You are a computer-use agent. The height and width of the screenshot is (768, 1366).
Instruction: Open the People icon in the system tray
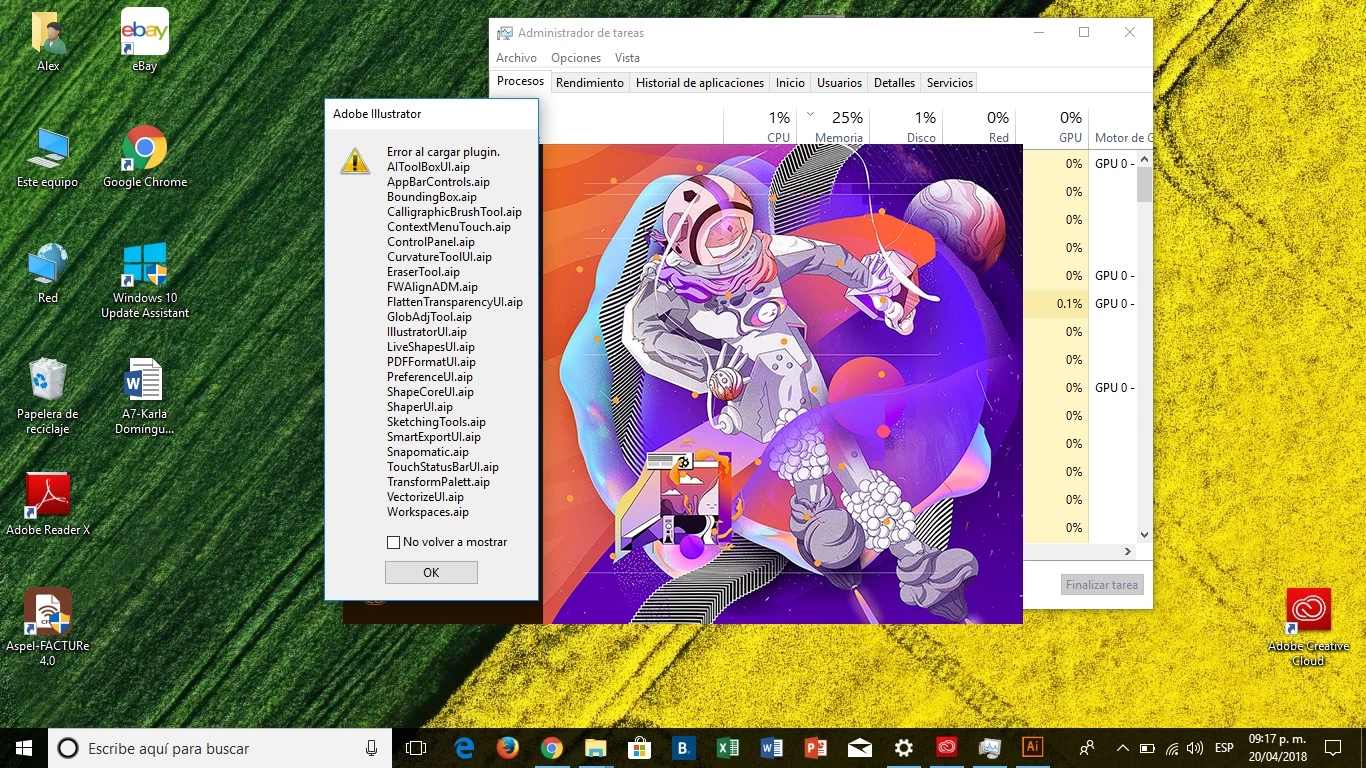click(1087, 748)
